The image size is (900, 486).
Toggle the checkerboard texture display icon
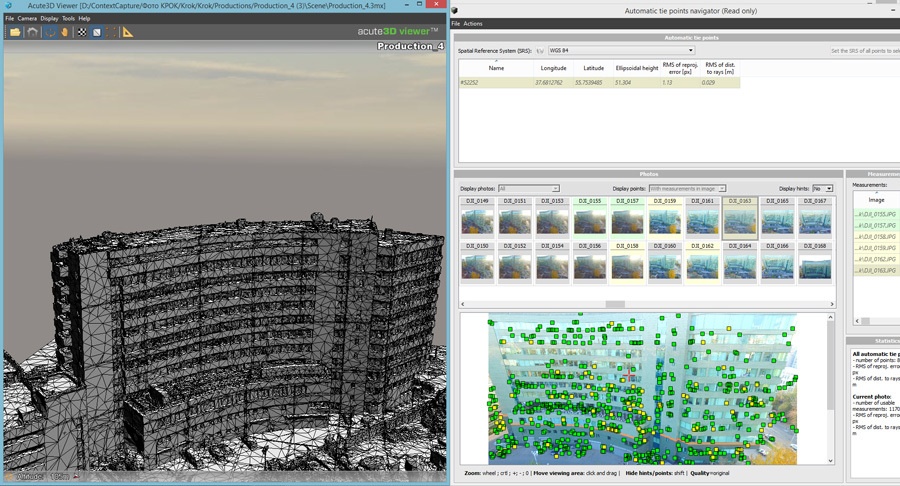(x=82, y=32)
